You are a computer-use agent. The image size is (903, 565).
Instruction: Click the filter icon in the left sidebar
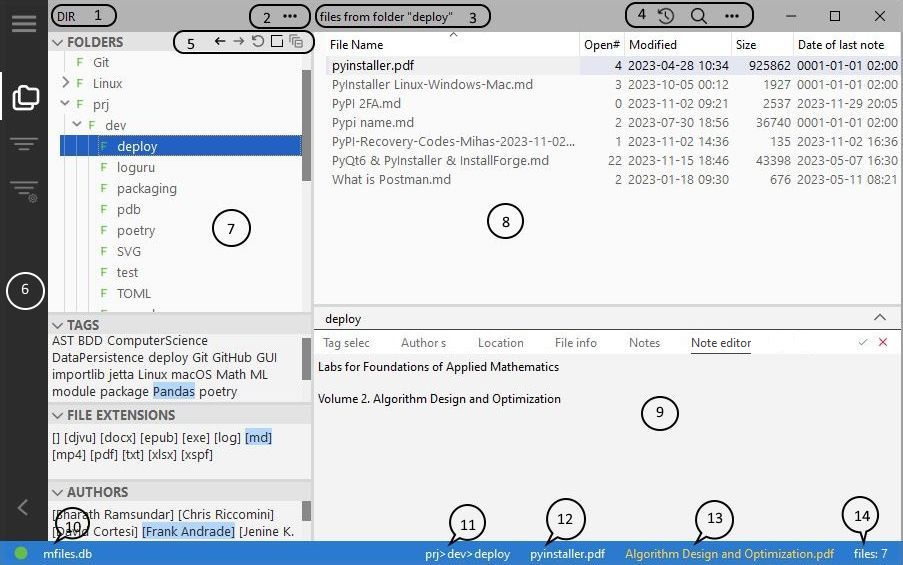click(24, 143)
